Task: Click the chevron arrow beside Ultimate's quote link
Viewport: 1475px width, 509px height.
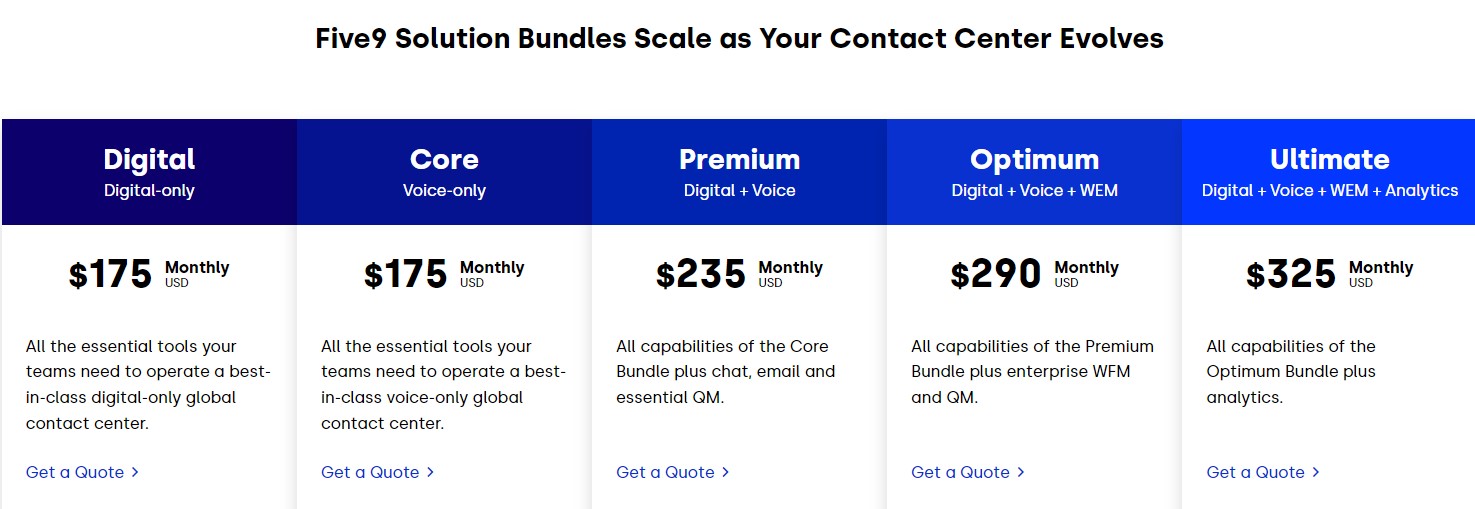Action: (1315, 472)
